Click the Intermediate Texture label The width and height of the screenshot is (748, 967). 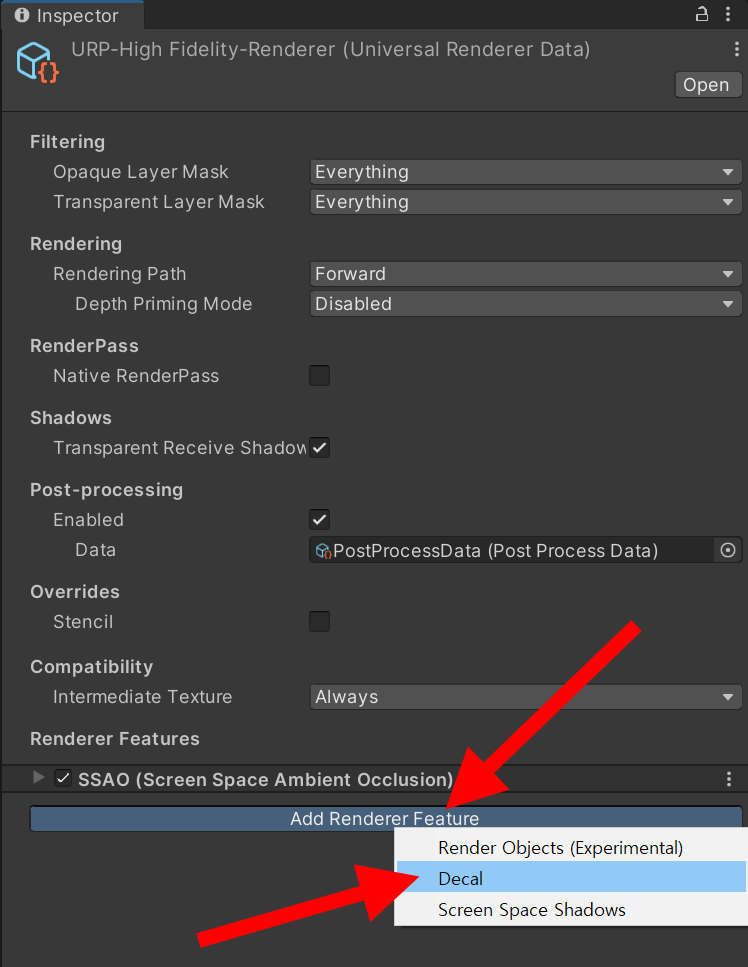point(142,697)
